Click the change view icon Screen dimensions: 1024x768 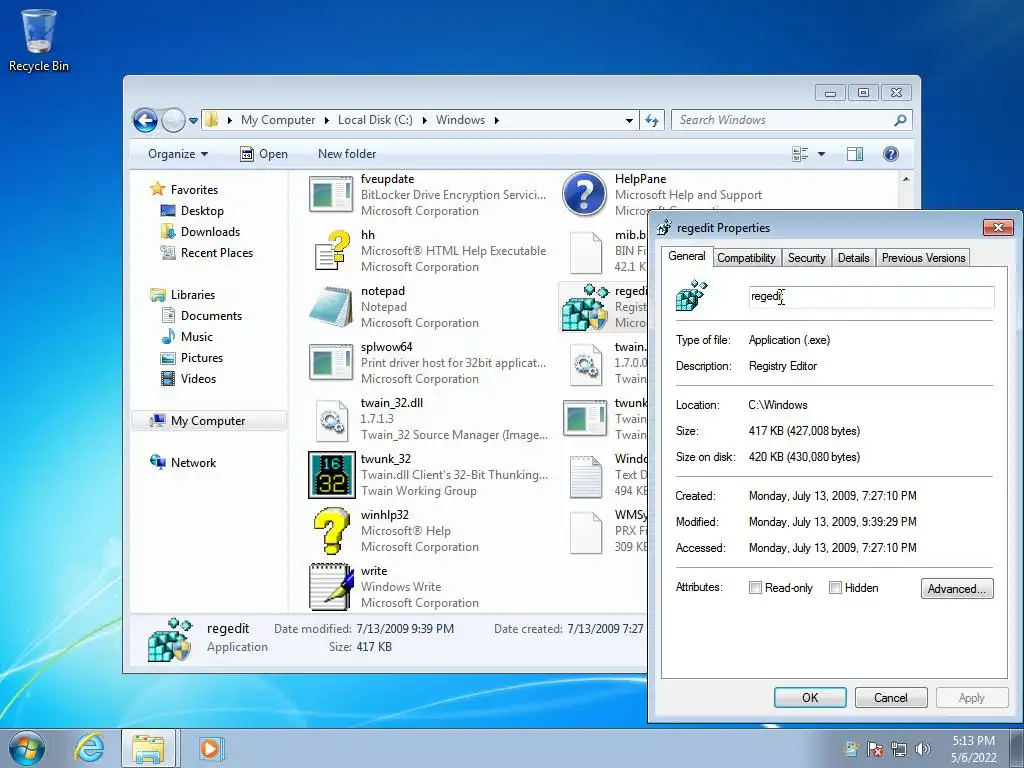[800, 154]
